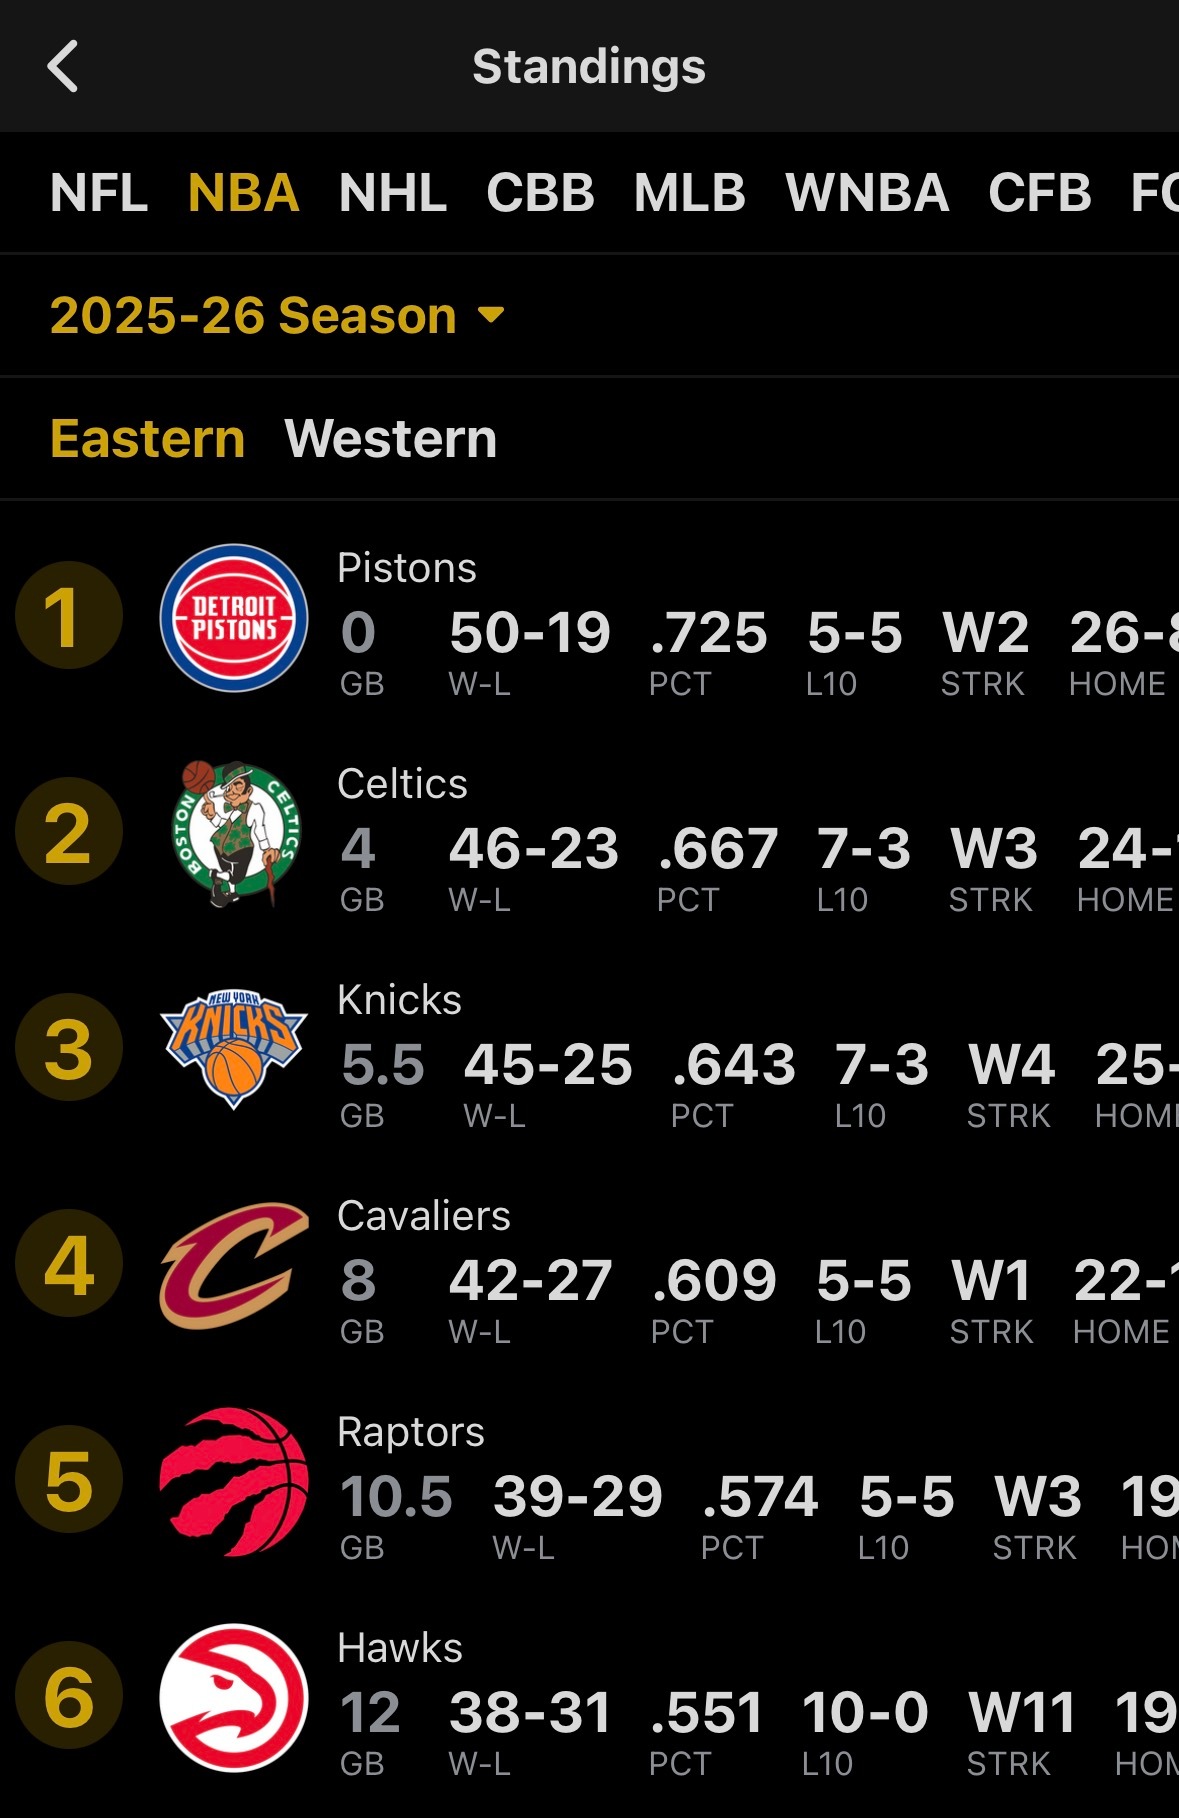The width and height of the screenshot is (1179, 1818).
Task: Click the season dropdown arrow
Action: pos(491,316)
